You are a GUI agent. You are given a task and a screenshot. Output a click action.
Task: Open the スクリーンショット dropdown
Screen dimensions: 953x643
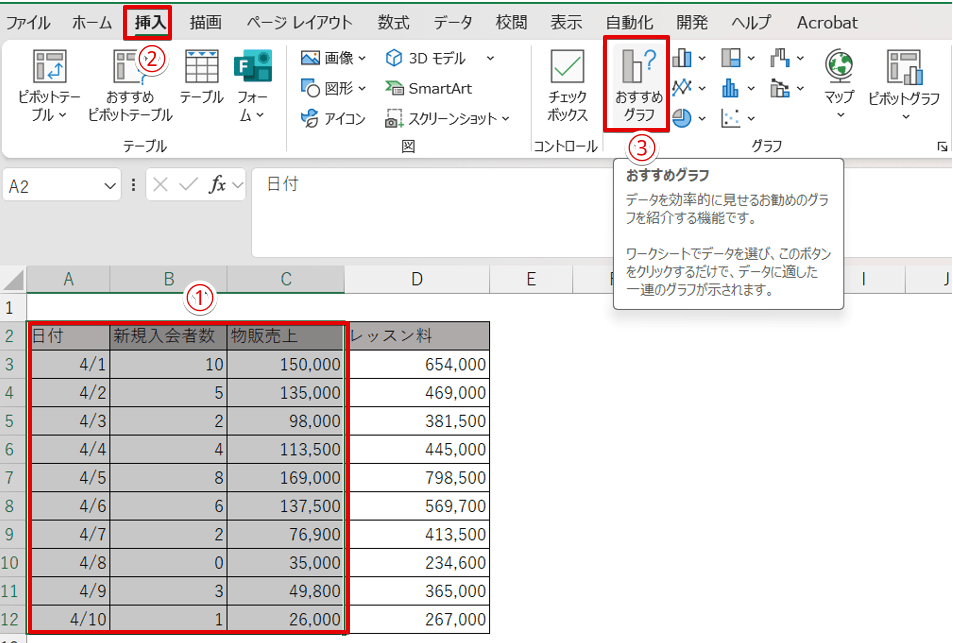click(447, 118)
